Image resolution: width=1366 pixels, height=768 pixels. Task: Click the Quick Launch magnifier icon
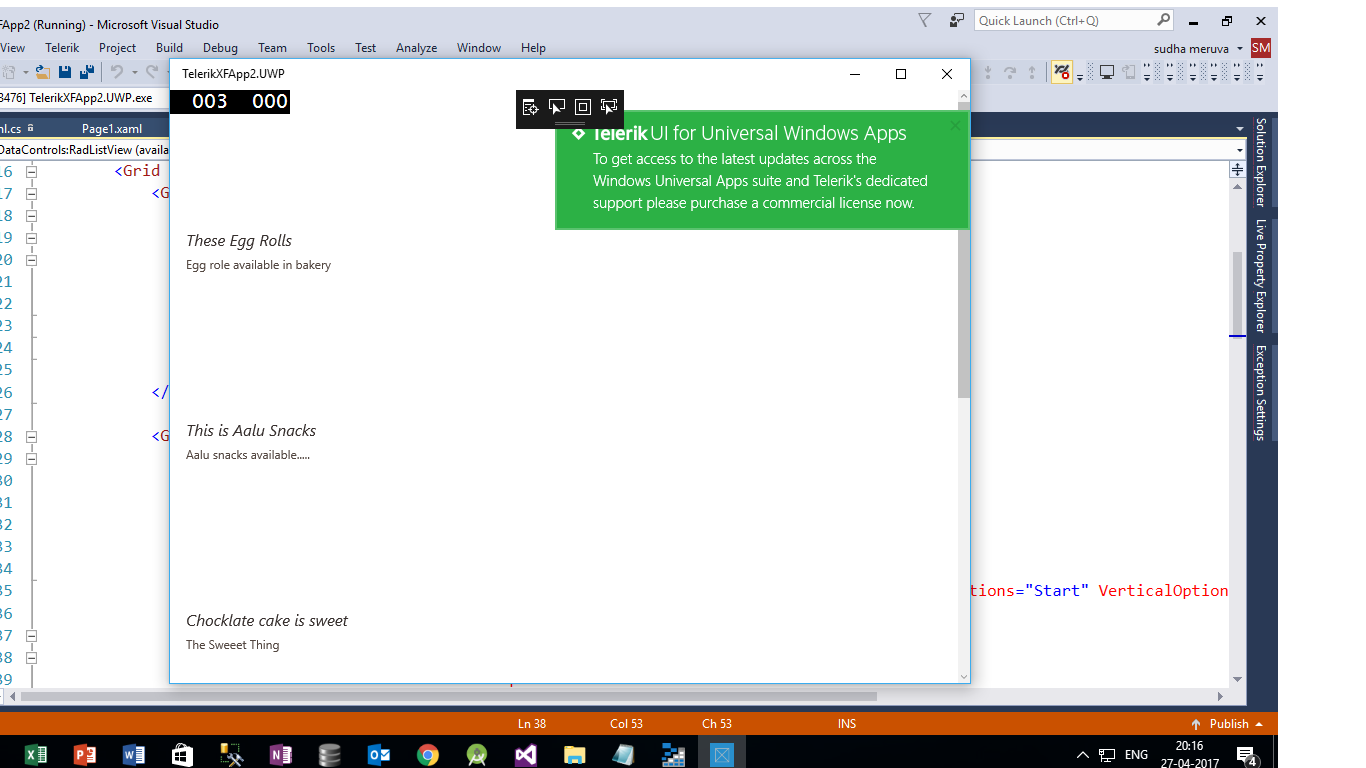(x=1164, y=20)
